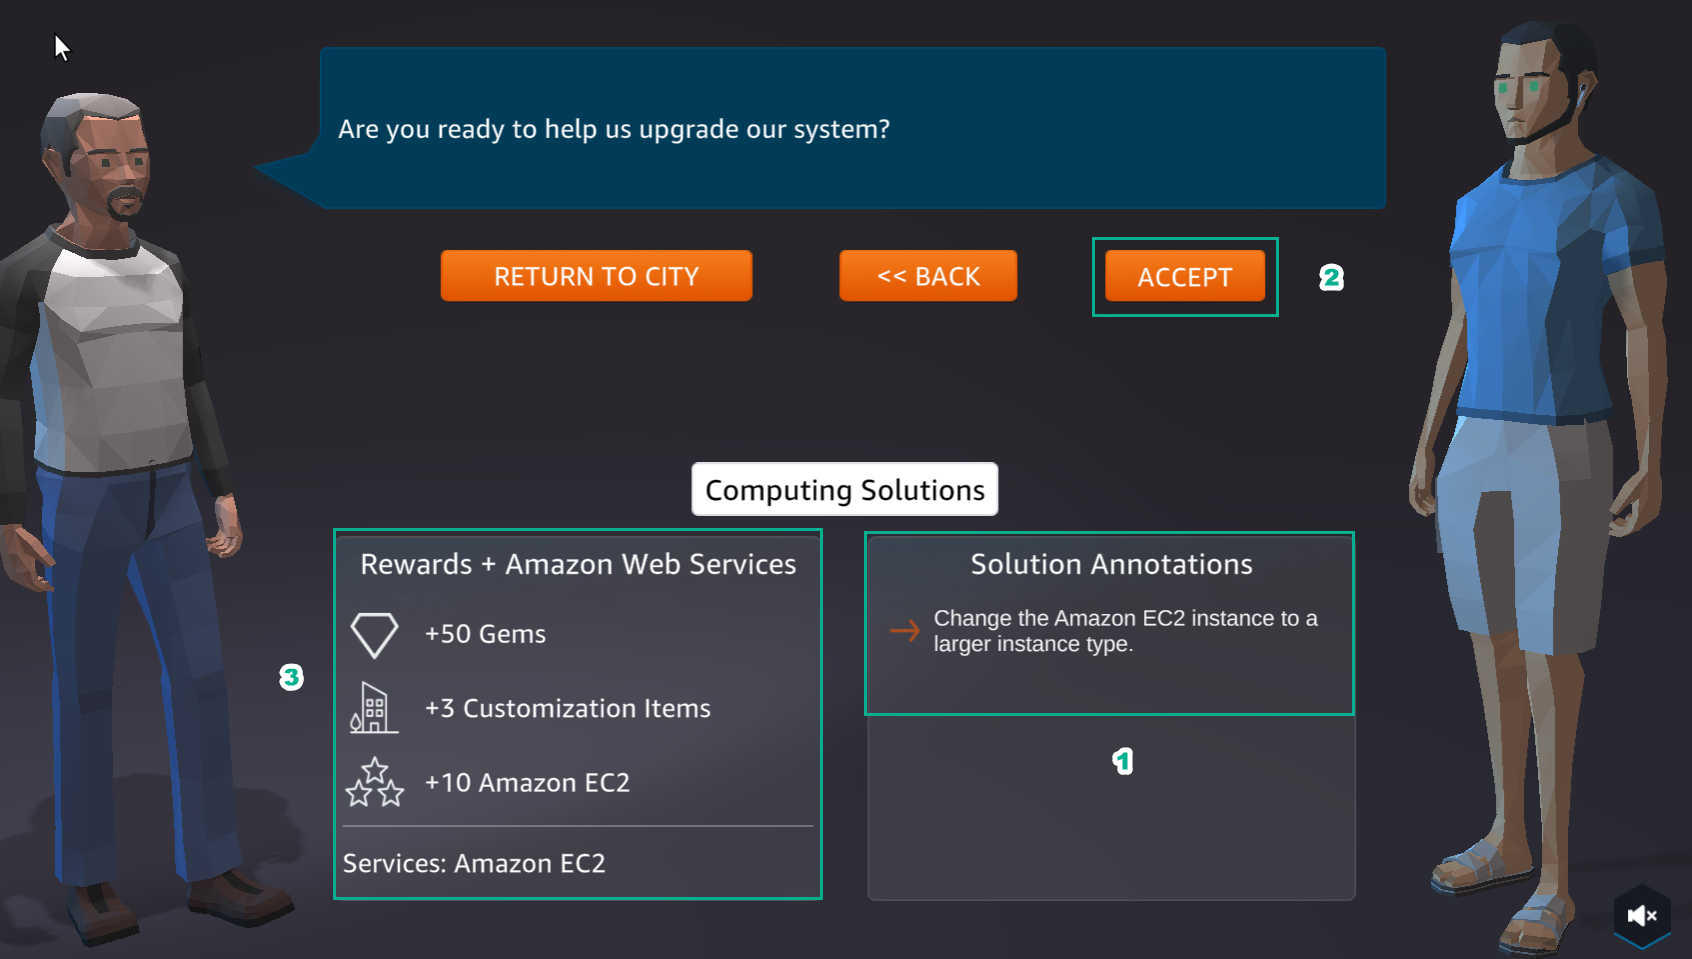Click the gem diamond icon
The image size is (1692, 959).
point(375,635)
